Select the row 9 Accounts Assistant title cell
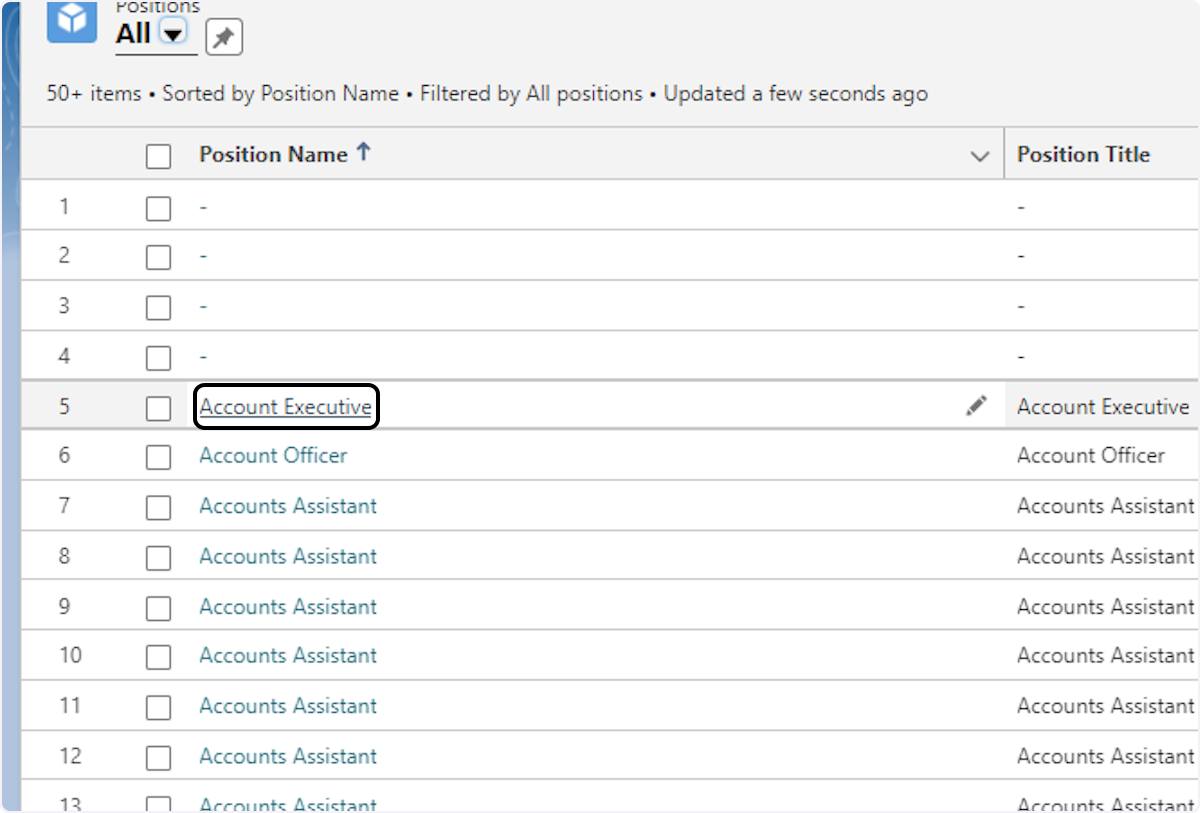Image resolution: width=1200 pixels, height=813 pixels. [x=1105, y=606]
